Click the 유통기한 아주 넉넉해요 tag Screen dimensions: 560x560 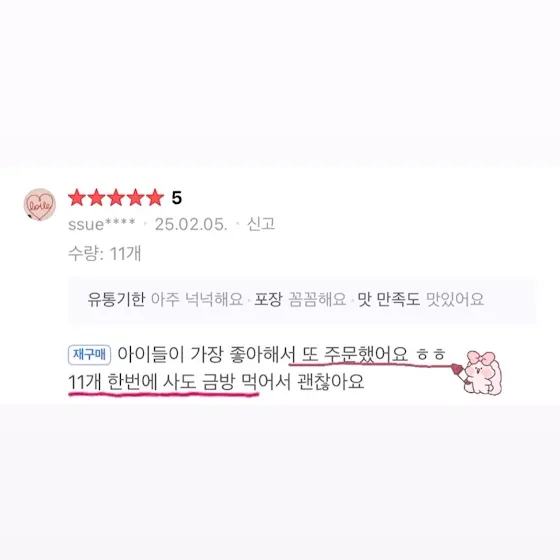click(x=165, y=299)
